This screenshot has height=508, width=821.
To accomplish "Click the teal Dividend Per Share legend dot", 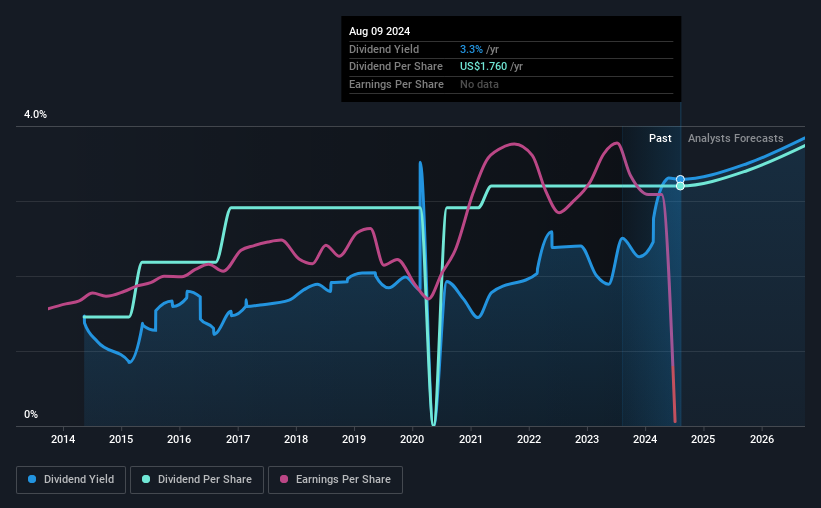I will coord(146,479).
